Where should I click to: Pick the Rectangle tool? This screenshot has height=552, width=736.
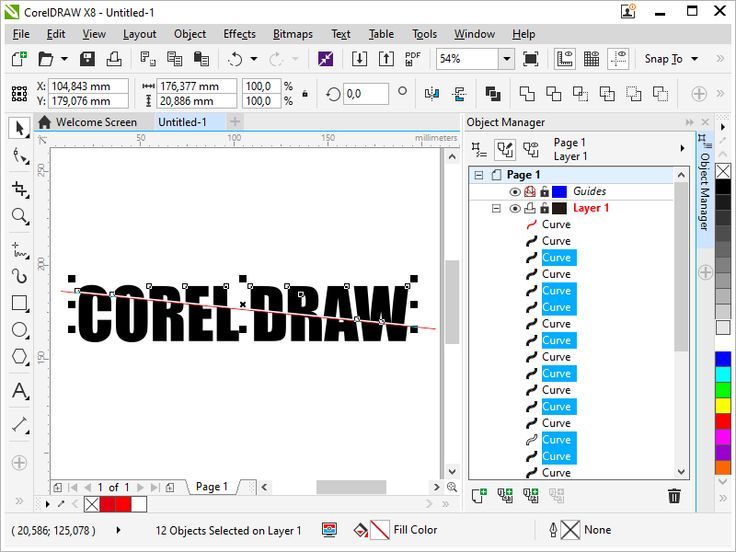(19, 303)
